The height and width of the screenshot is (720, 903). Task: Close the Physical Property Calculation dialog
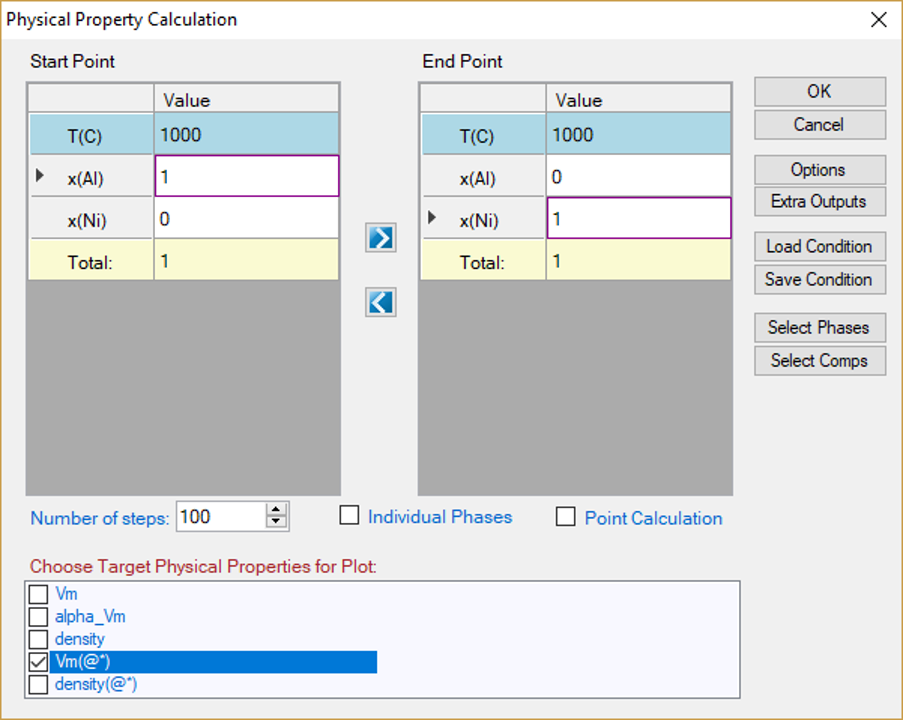click(878, 20)
